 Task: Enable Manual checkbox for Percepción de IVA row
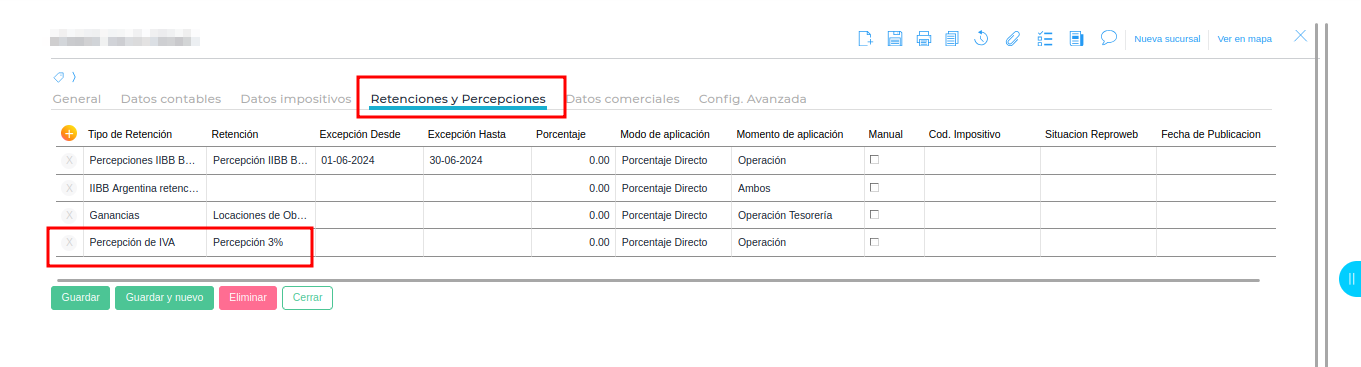874,241
